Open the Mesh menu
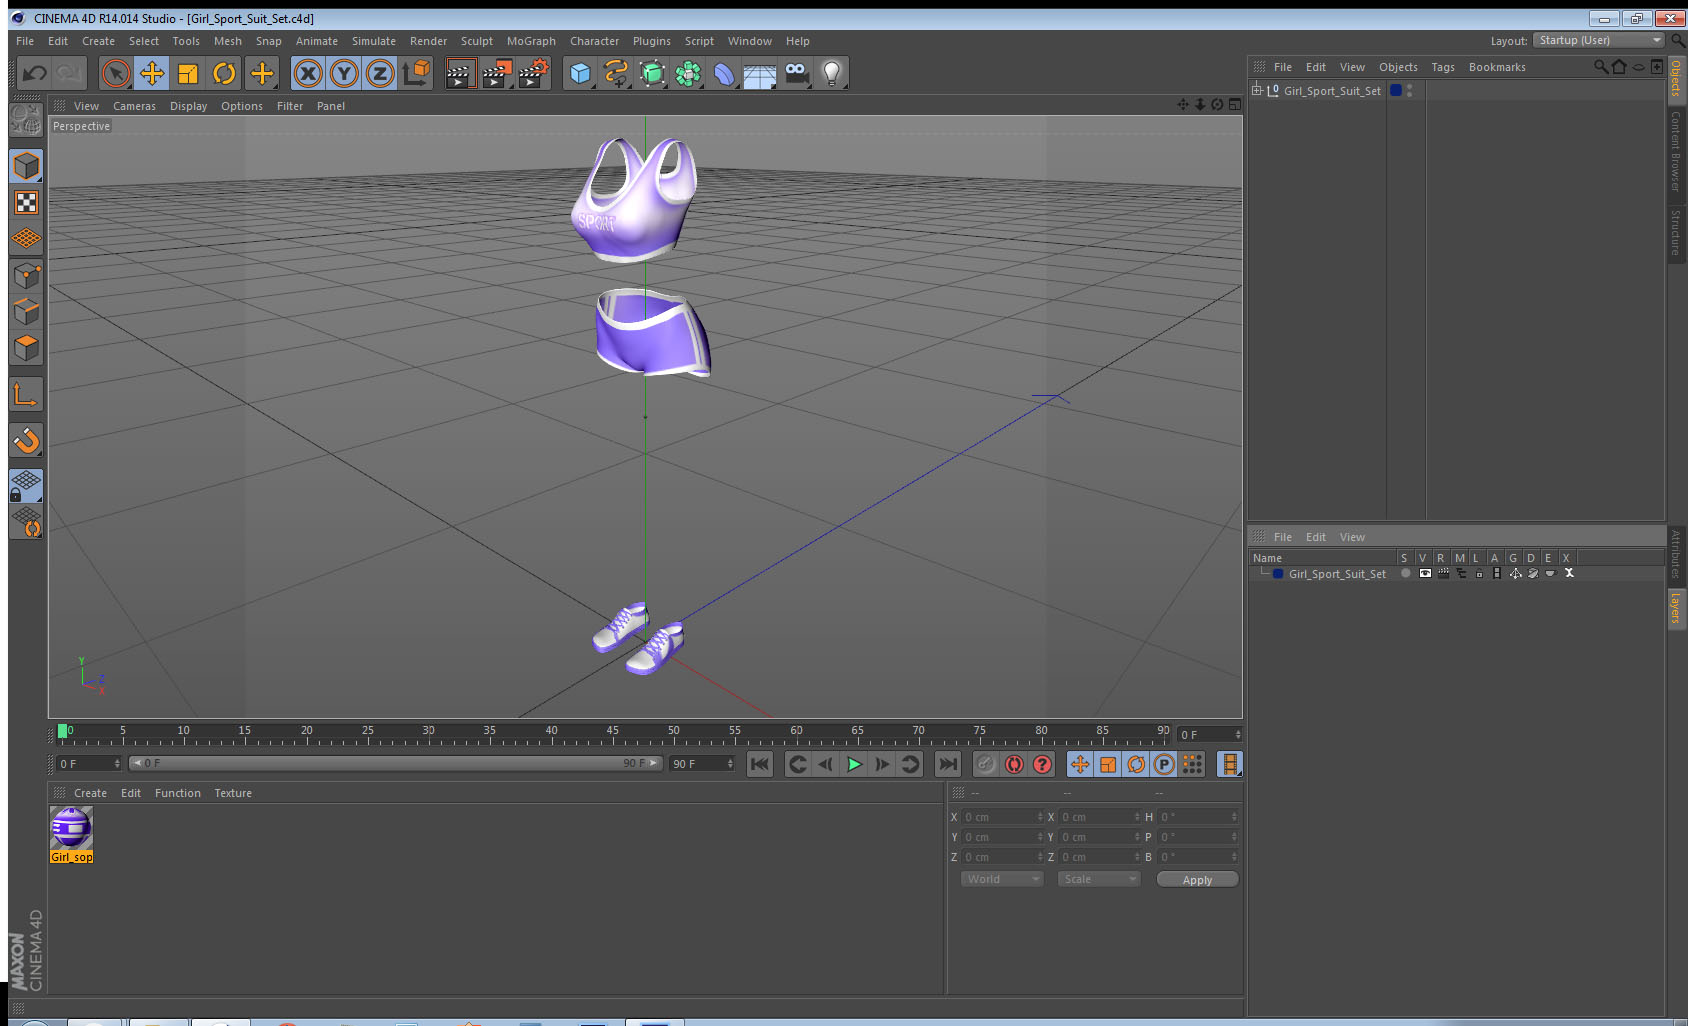Screen dimensions: 1688x1026 pyautogui.click(x=227, y=41)
